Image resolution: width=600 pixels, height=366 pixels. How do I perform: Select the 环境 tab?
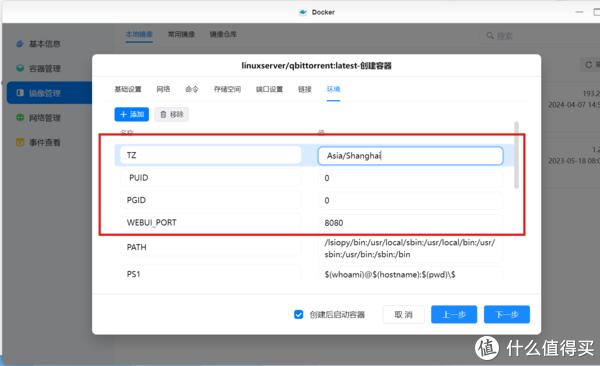tap(333, 89)
